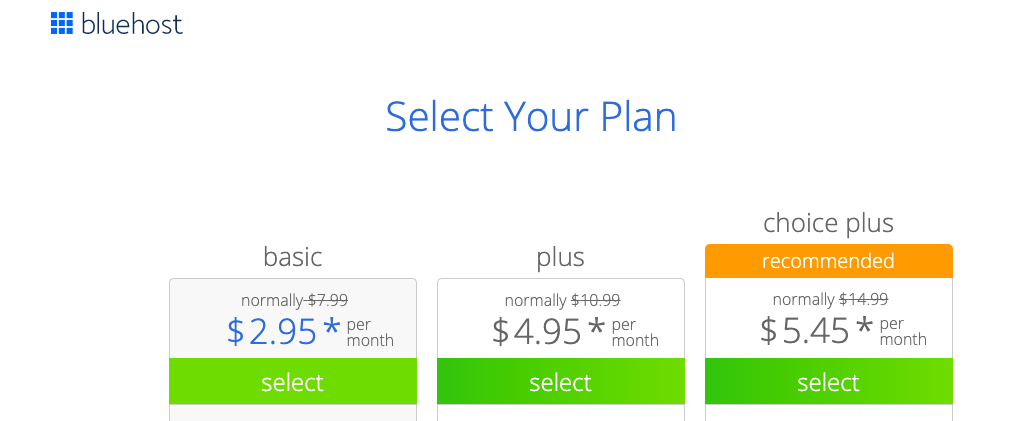Click the $4.95 price text
This screenshot has height=421, width=1009.
[x=537, y=331]
